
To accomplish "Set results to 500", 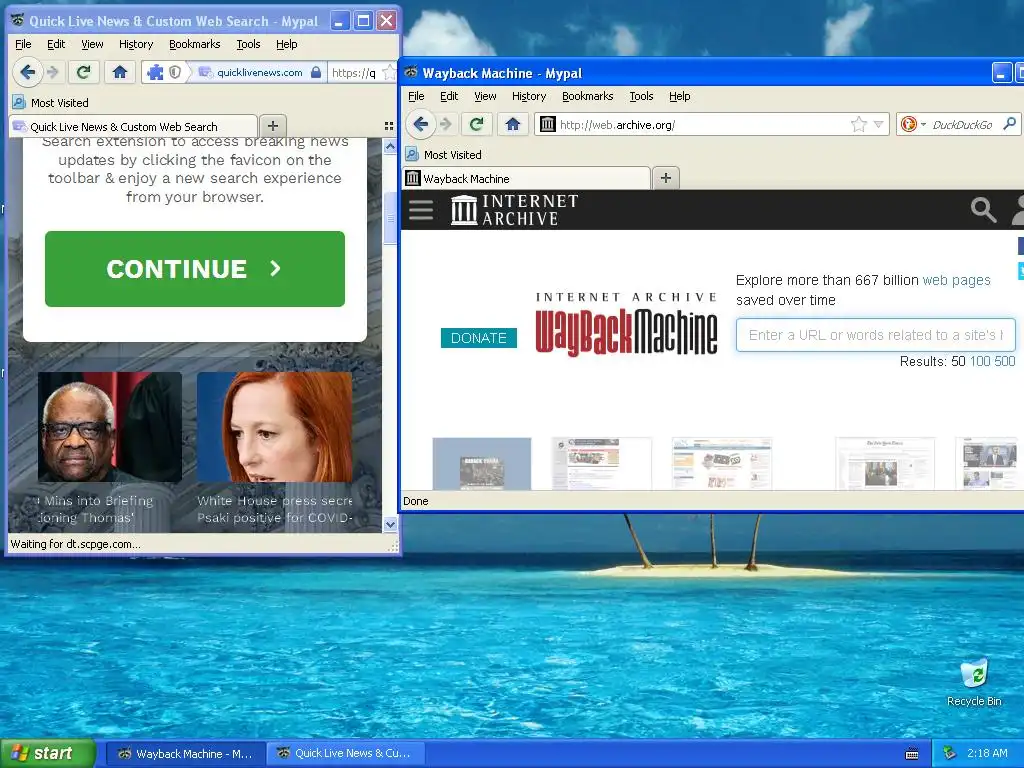I will click(1004, 361).
